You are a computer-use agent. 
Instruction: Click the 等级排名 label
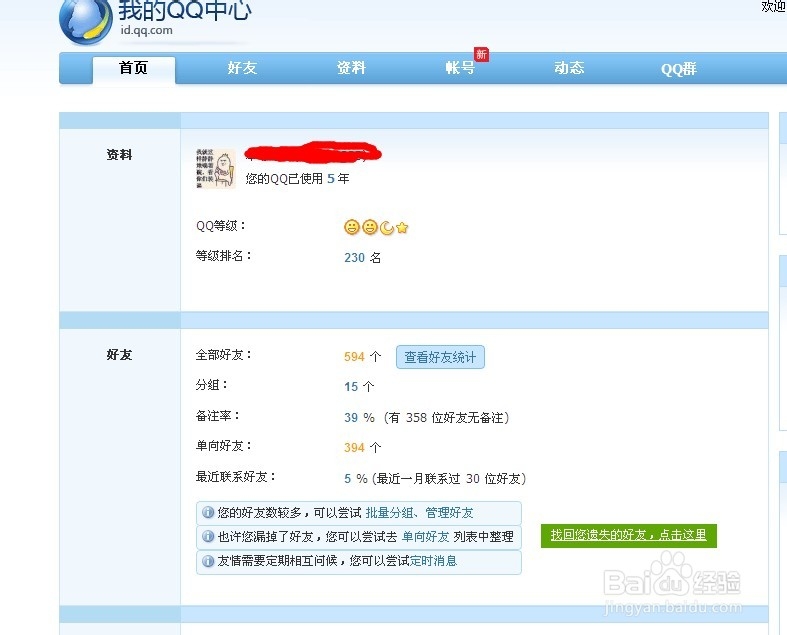click(223, 256)
